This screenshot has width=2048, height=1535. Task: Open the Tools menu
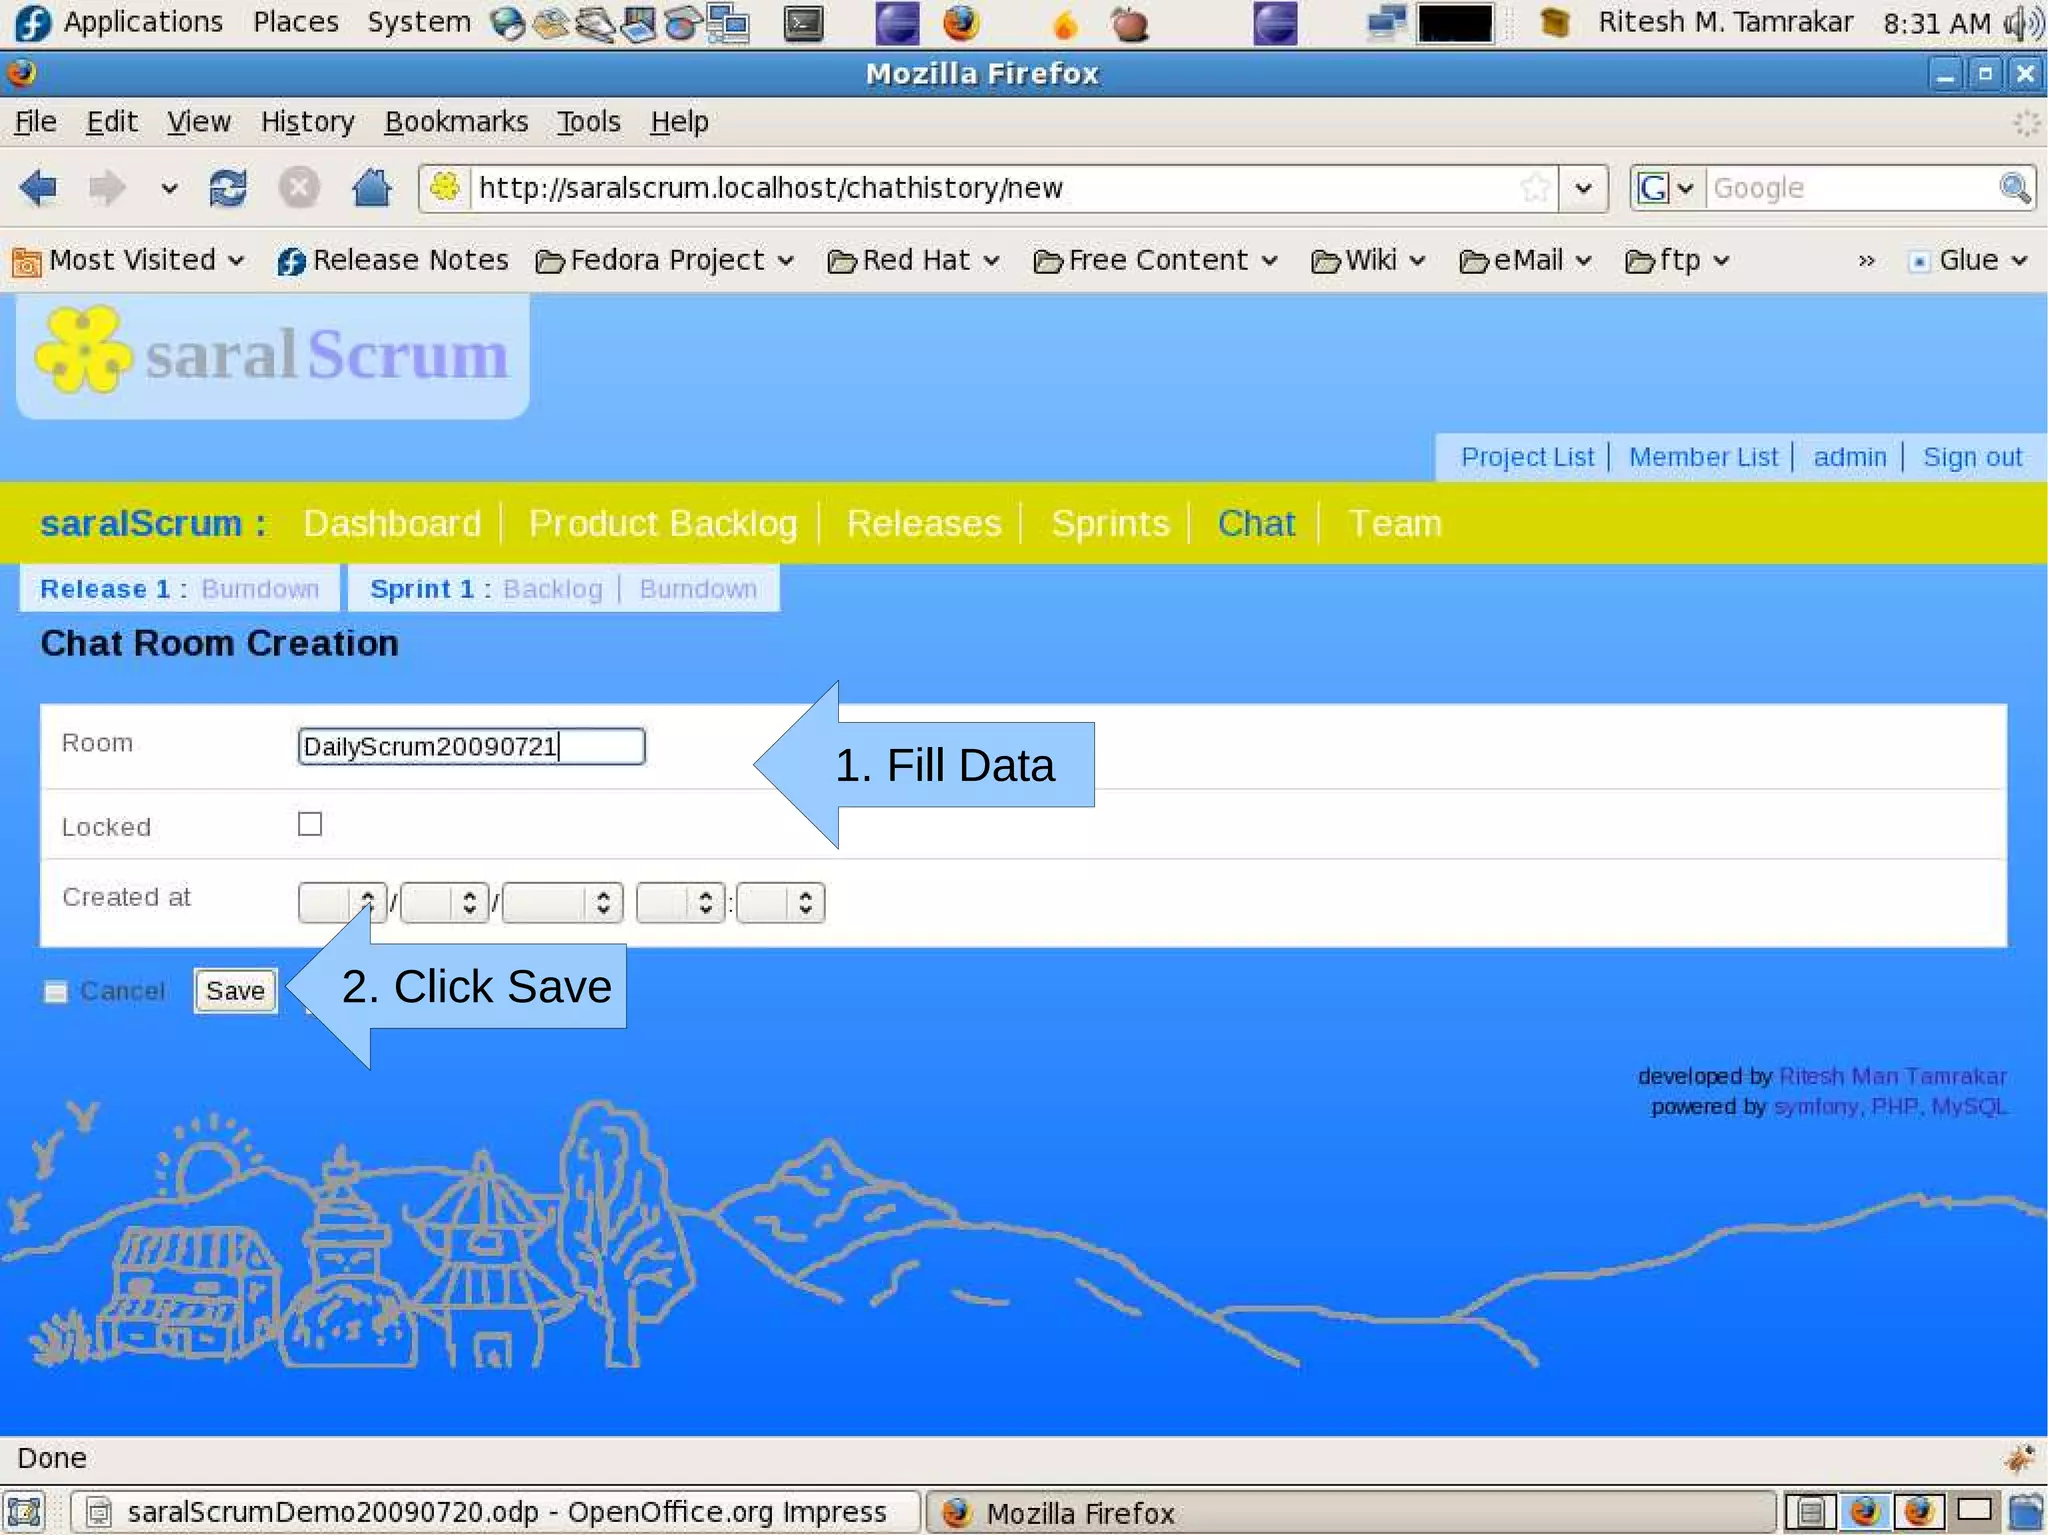coord(589,122)
